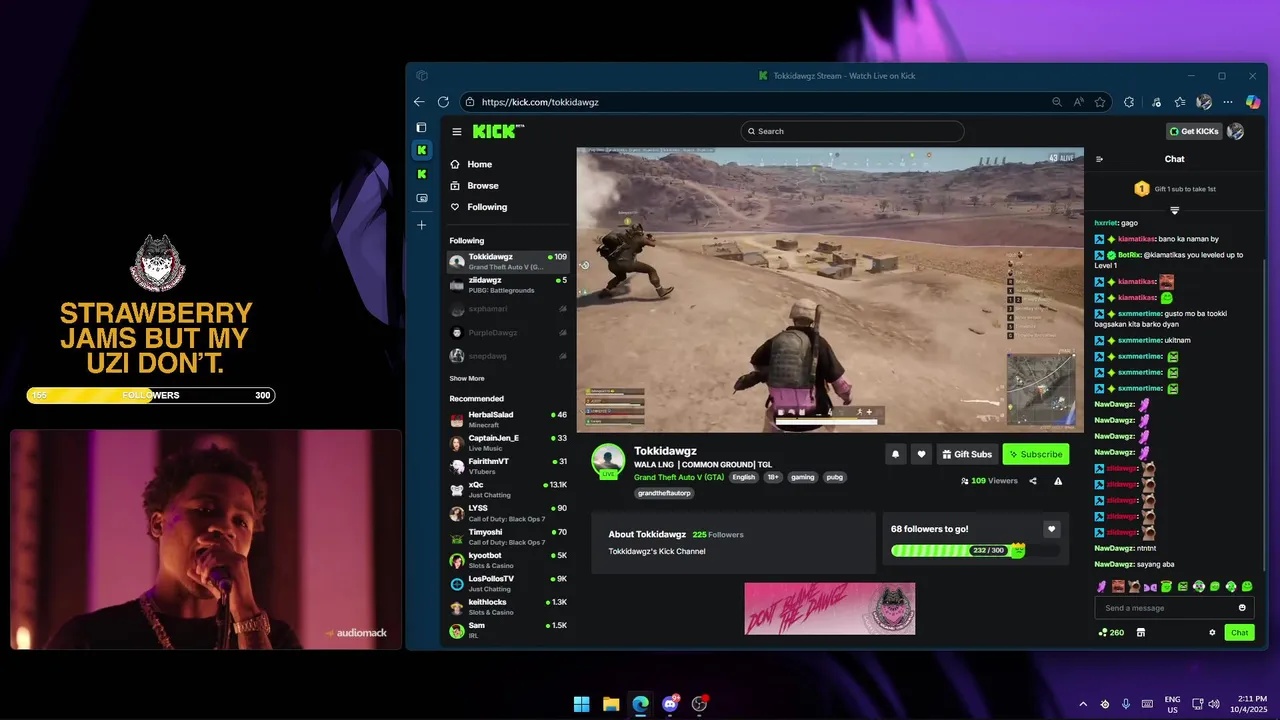Follow via heart in follower goal card
Viewport: 1280px width, 720px height.
click(x=1051, y=529)
